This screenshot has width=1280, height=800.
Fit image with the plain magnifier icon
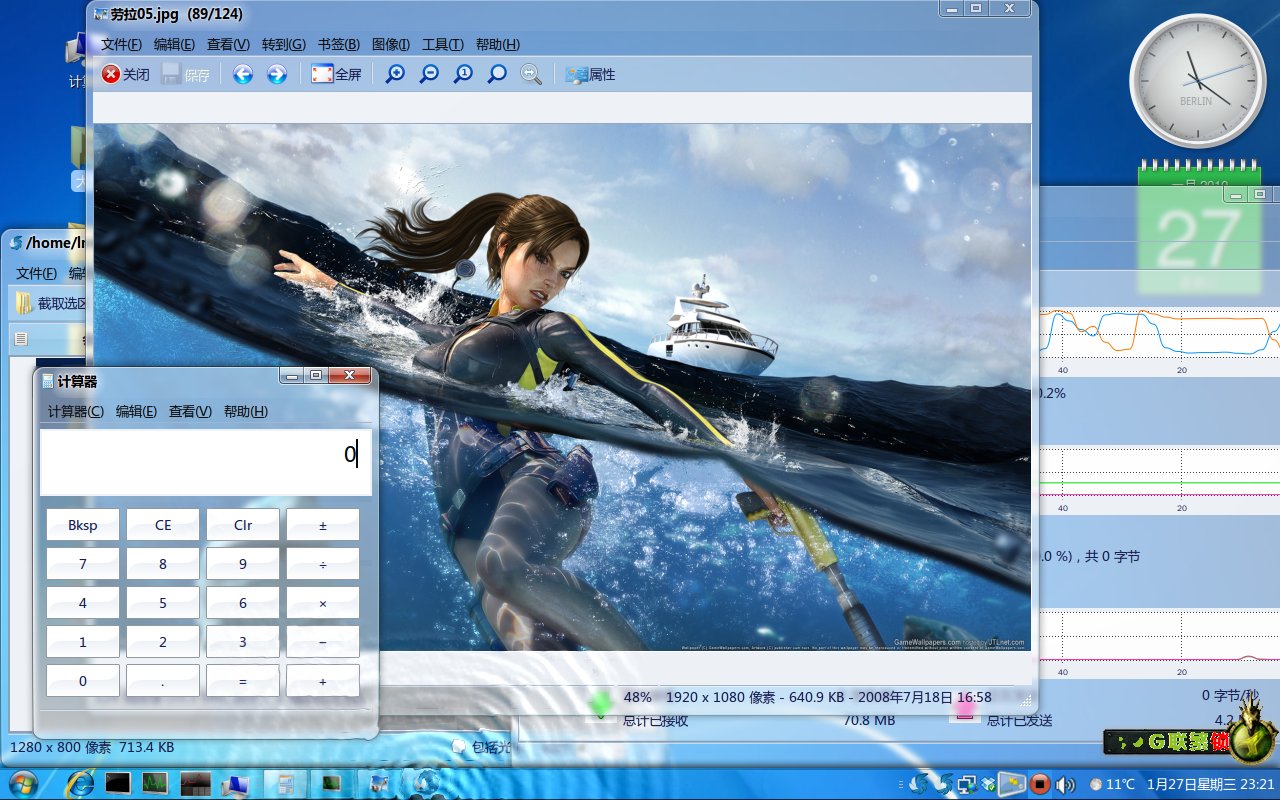(497, 74)
